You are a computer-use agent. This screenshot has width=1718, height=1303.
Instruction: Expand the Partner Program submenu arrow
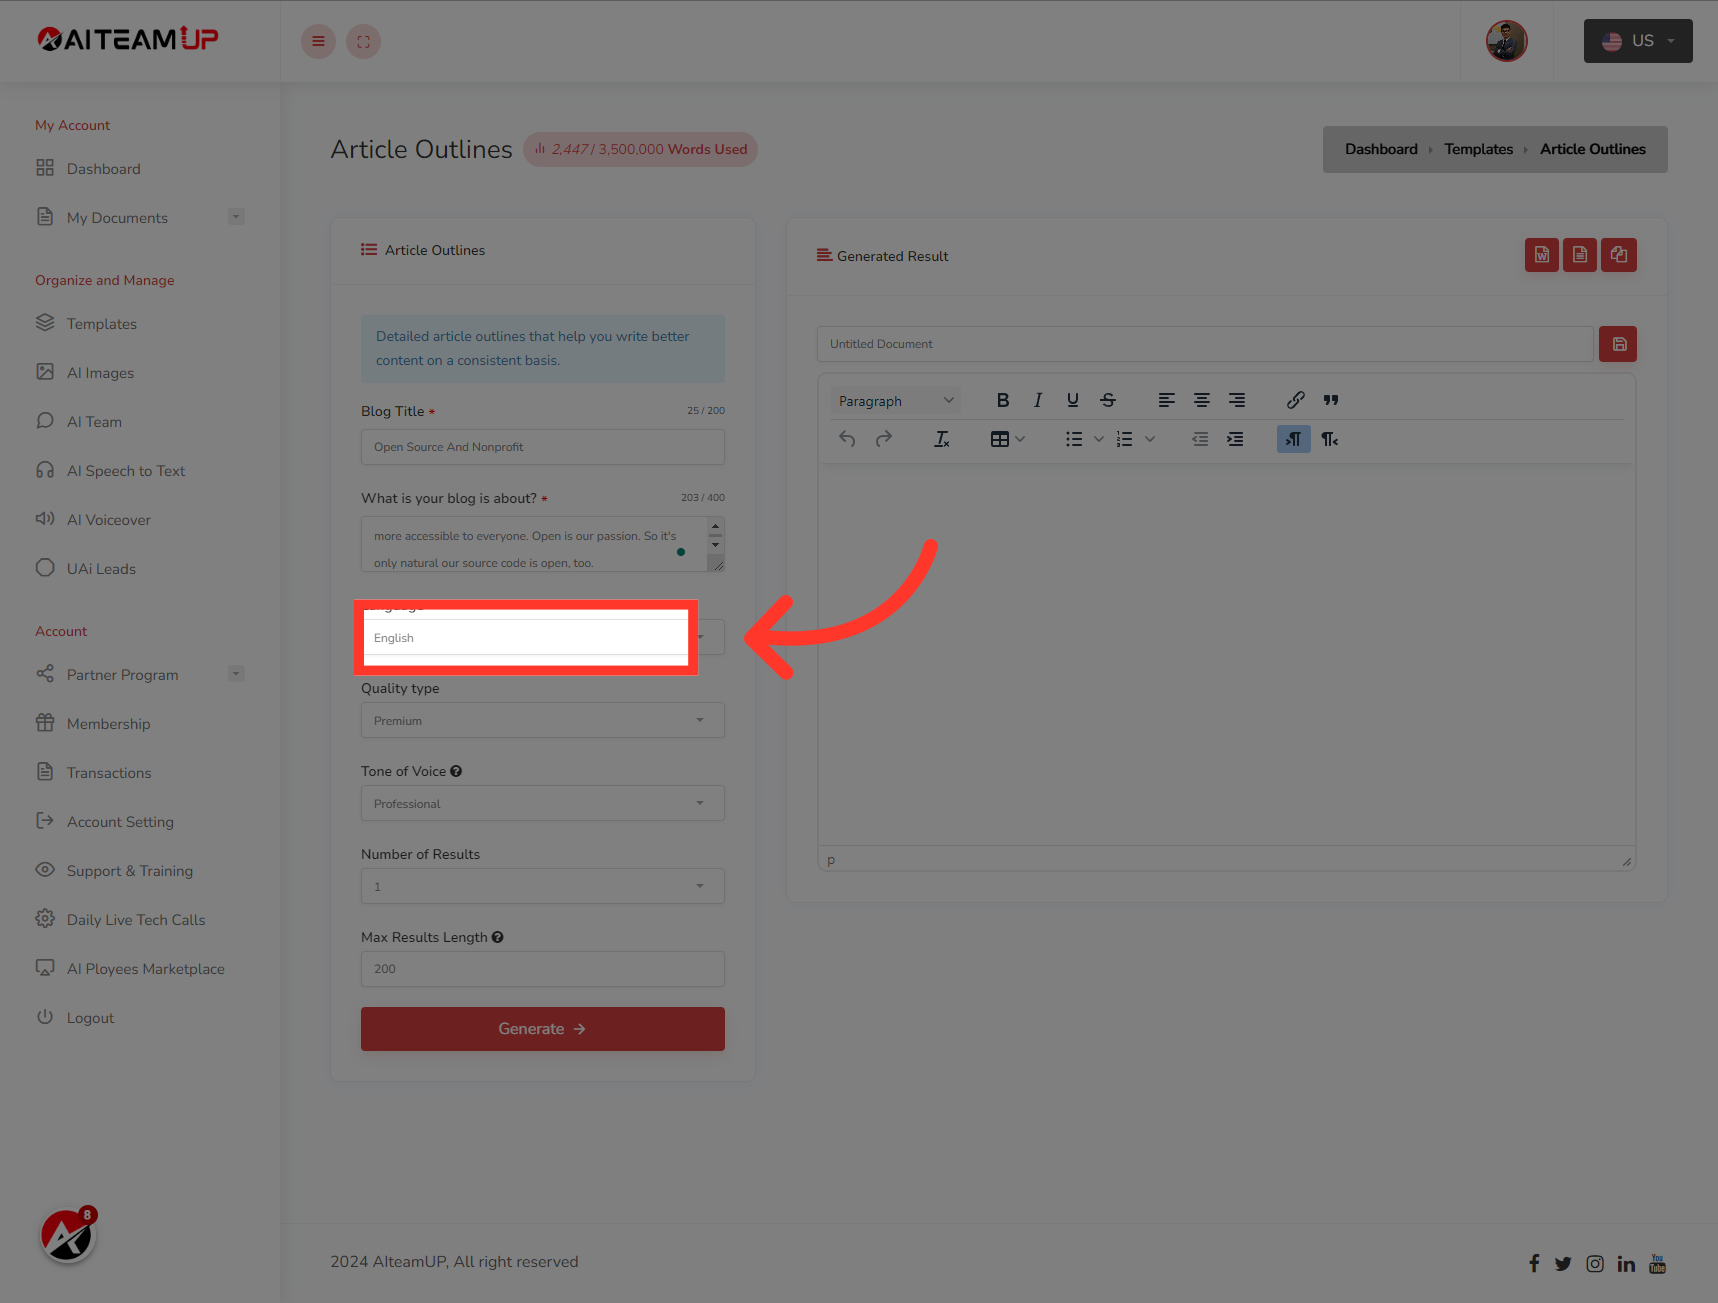[x=236, y=674]
